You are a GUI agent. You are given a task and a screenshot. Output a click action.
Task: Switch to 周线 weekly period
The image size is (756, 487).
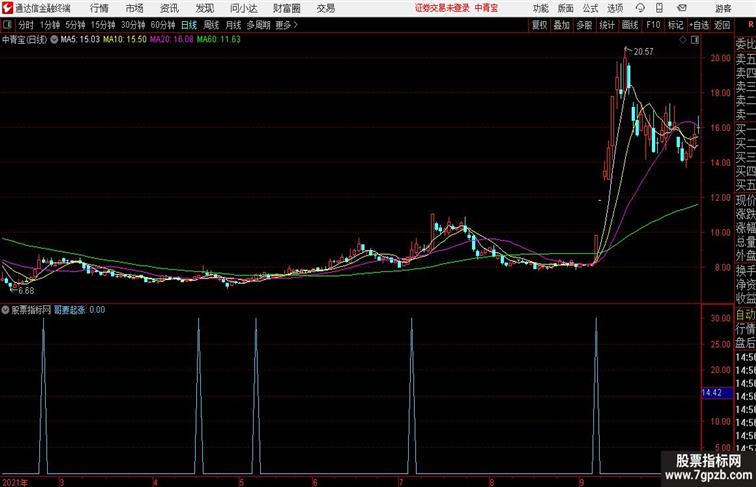coord(211,25)
